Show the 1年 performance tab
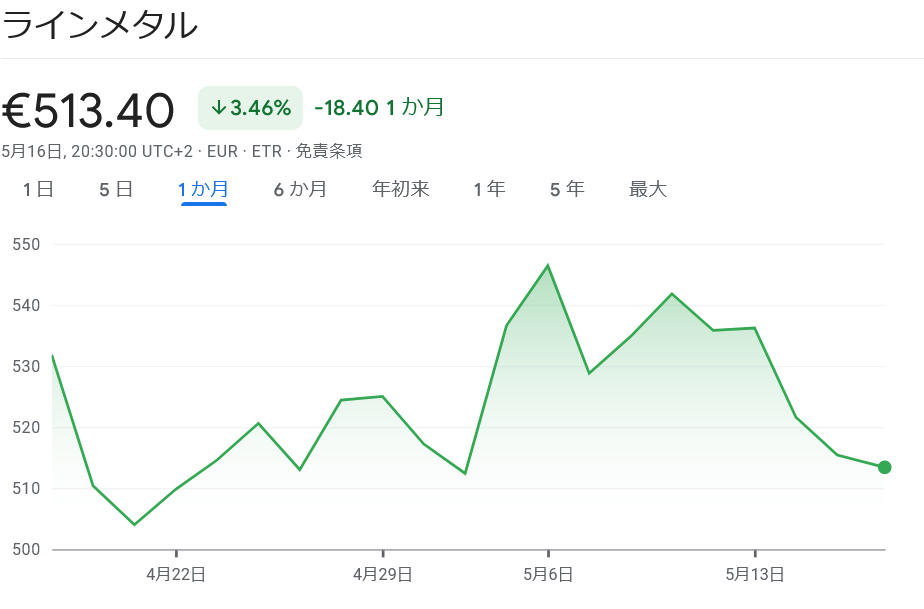The height and width of the screenshot is (609, 924). point(487,188)
